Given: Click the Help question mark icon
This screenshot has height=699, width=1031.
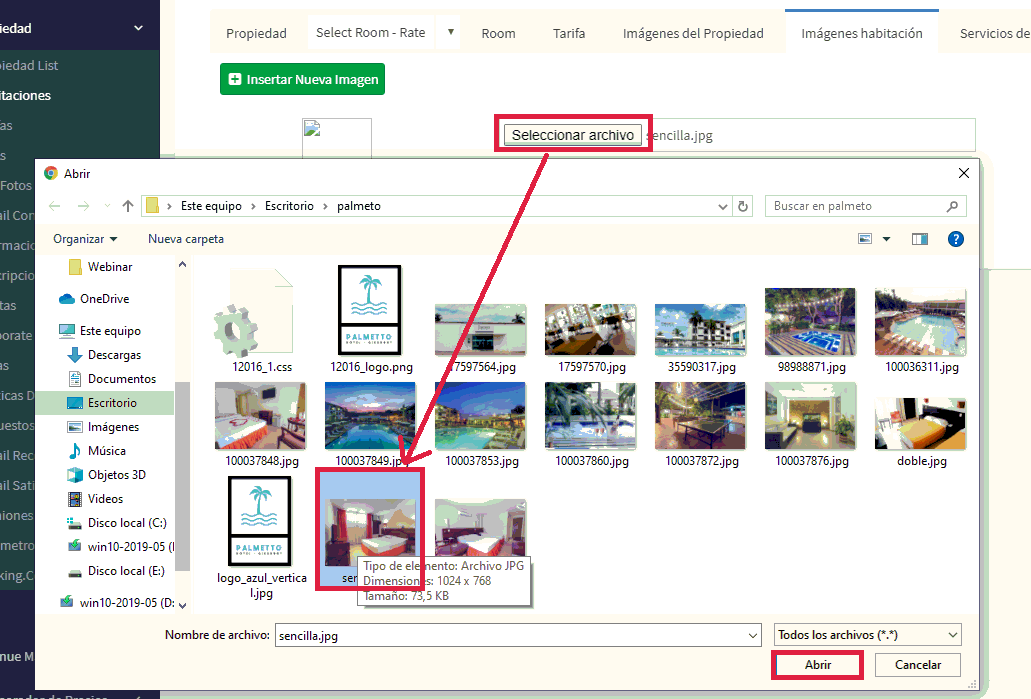Looking at the screenshot, I should 955,239.
